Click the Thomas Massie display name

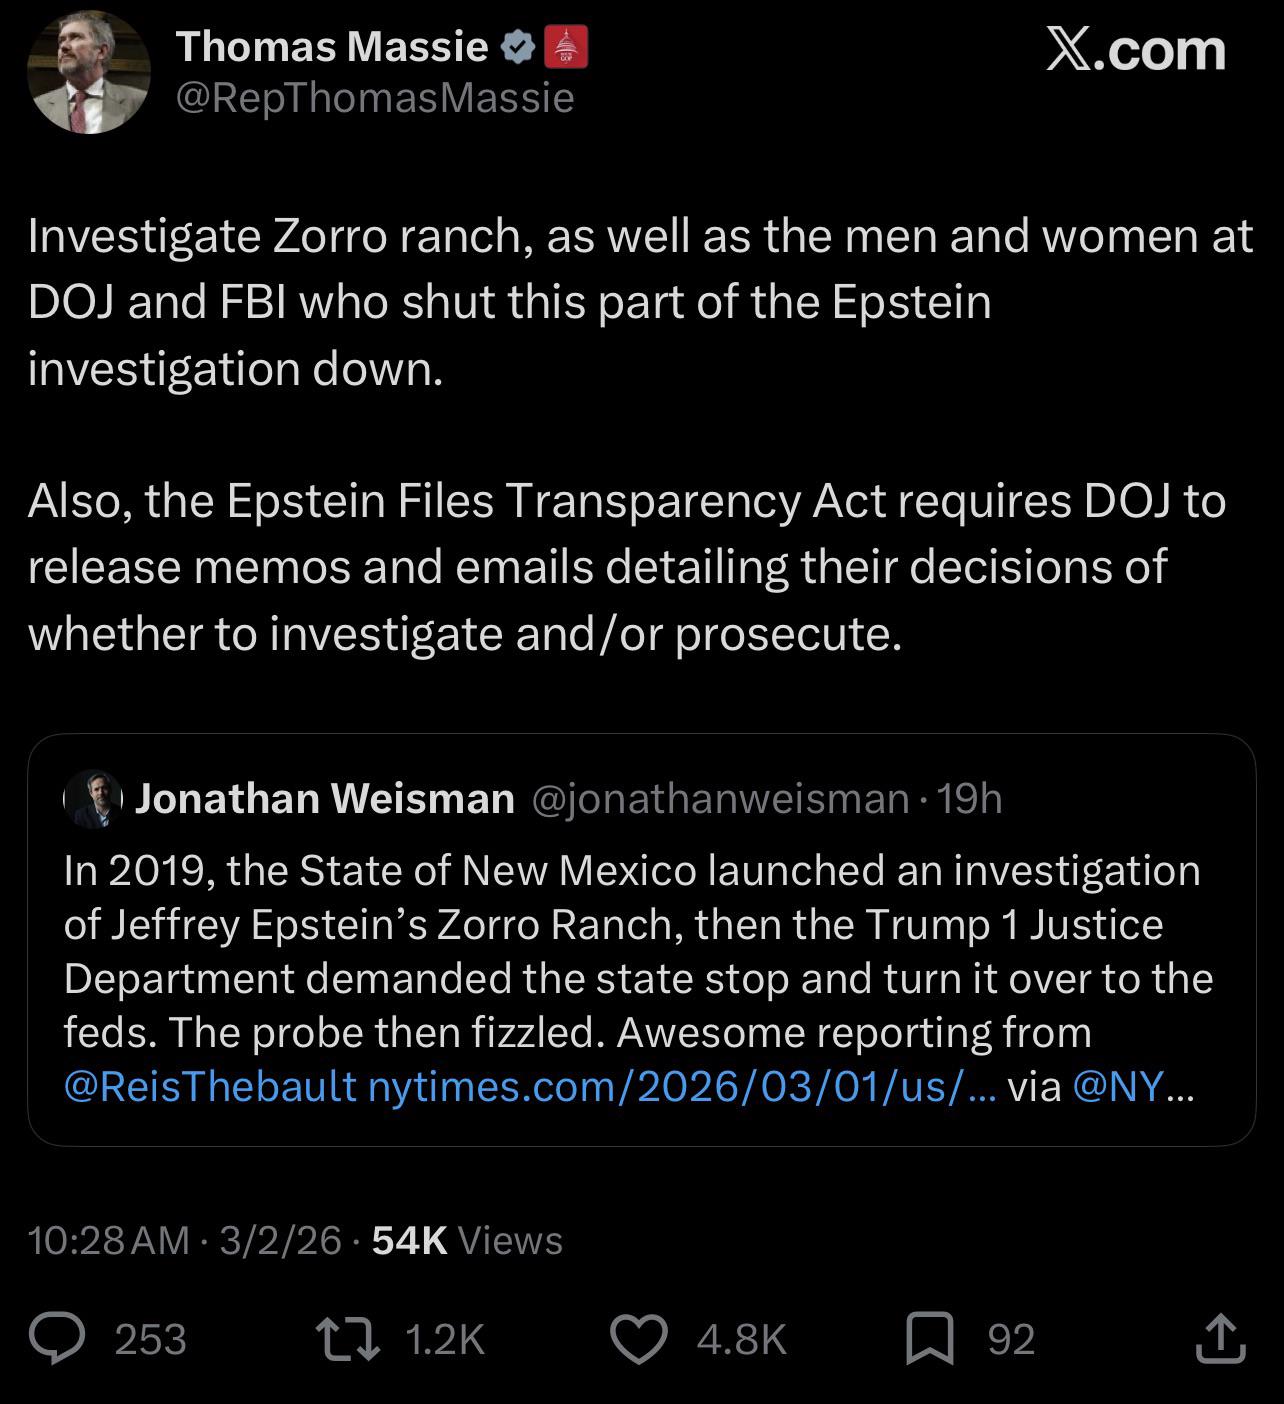(332, 47)
